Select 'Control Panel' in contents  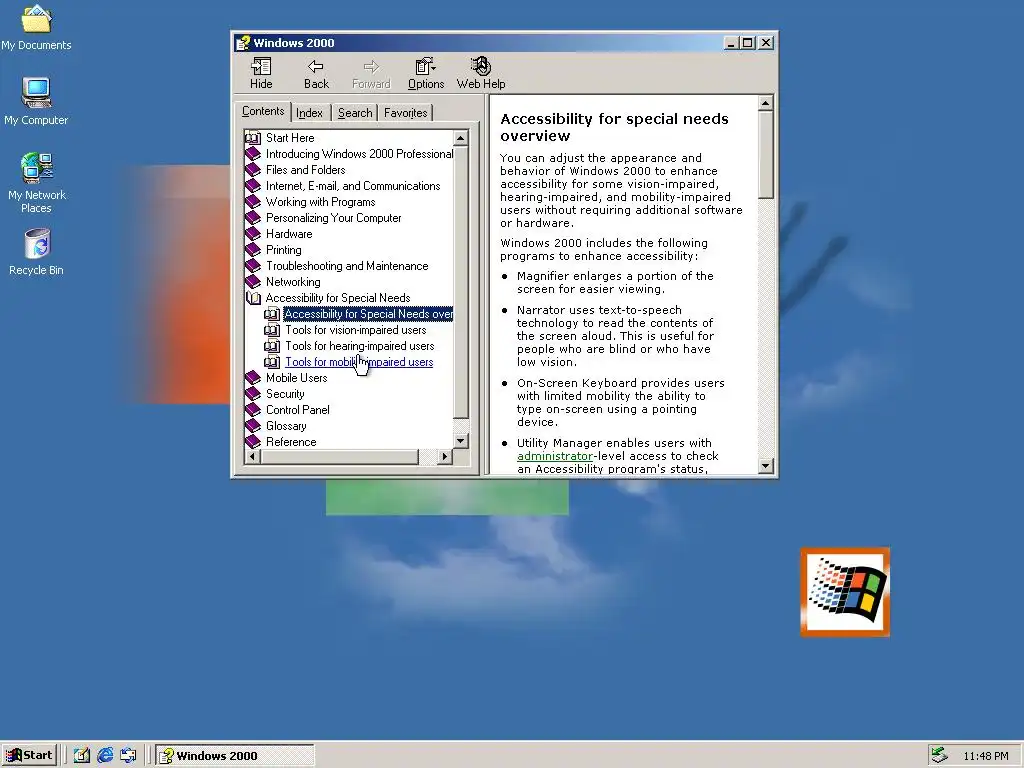(x=298, y=410)
